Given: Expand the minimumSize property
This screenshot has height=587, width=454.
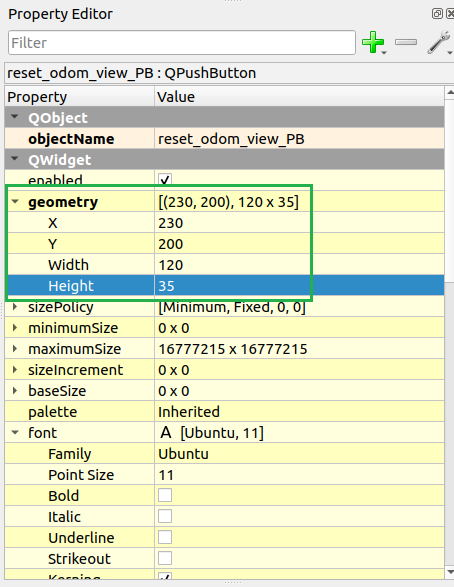Looking at the screenshot, I should click(15, 328).
